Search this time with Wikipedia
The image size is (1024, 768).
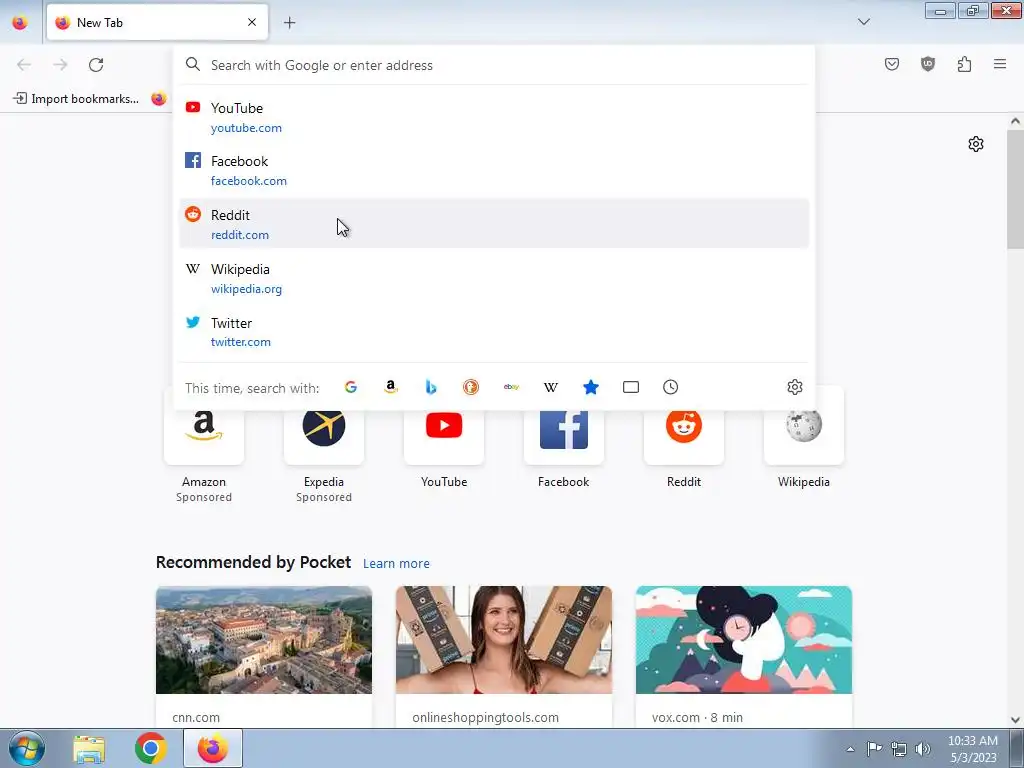(551, 387)
